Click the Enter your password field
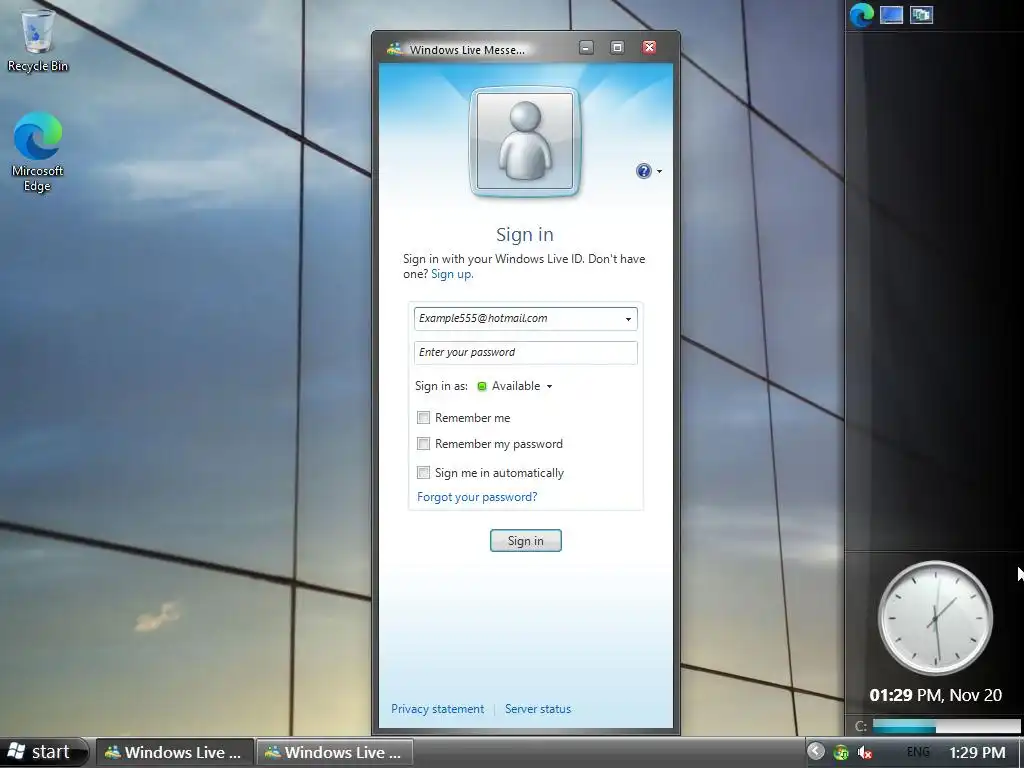This screenshot has height=768, width=1024. pos(526,353)
